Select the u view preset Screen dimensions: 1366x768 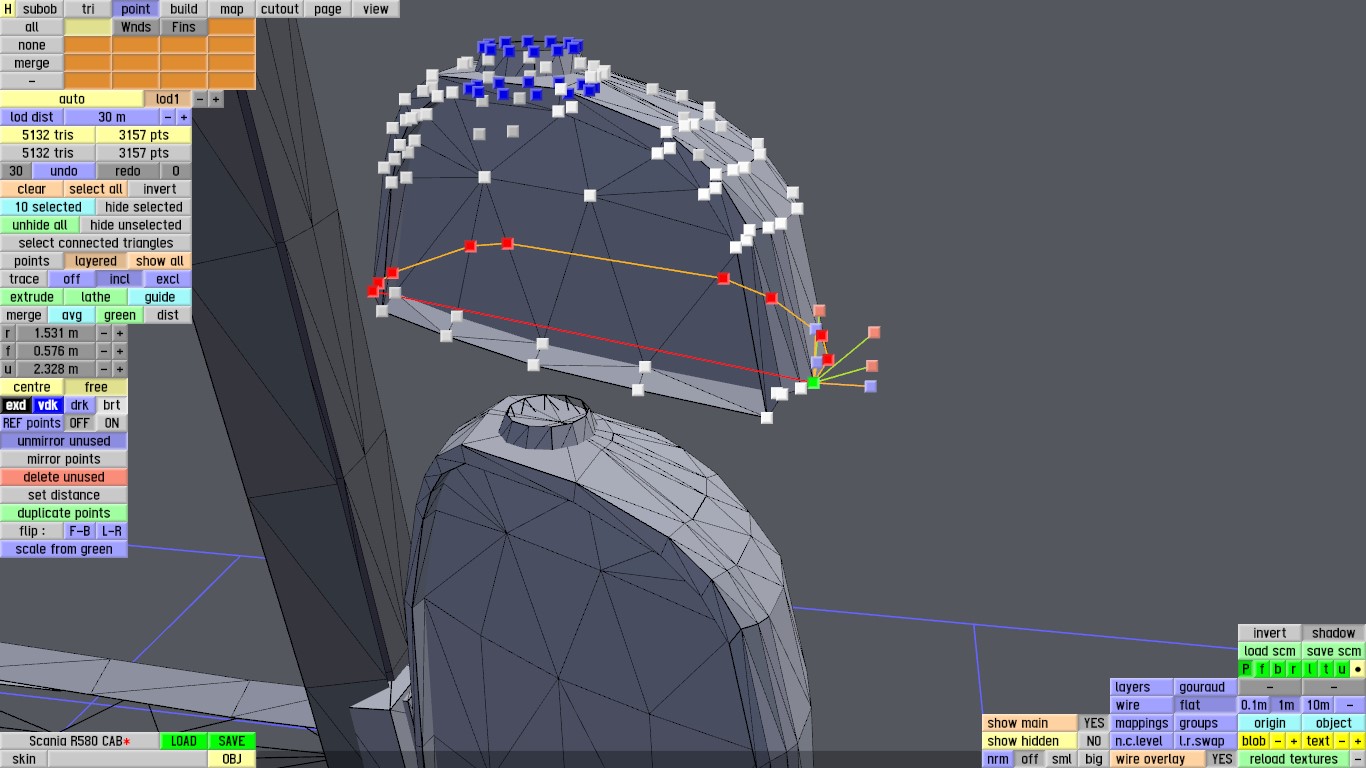coord(1342,669)
